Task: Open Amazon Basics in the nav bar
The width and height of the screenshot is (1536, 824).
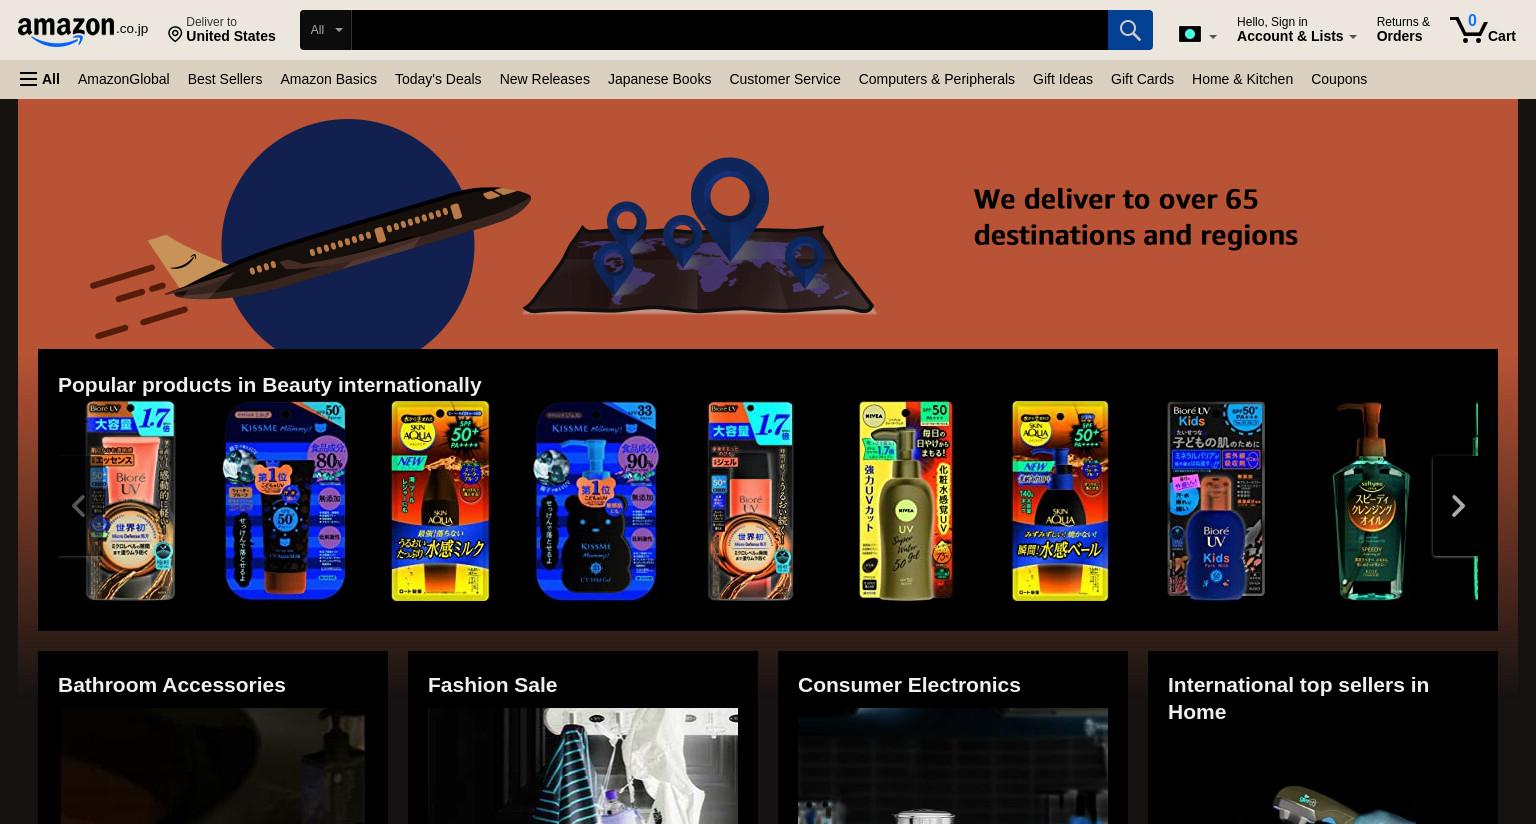Action: pyautogui.click(x=328, y=79)
